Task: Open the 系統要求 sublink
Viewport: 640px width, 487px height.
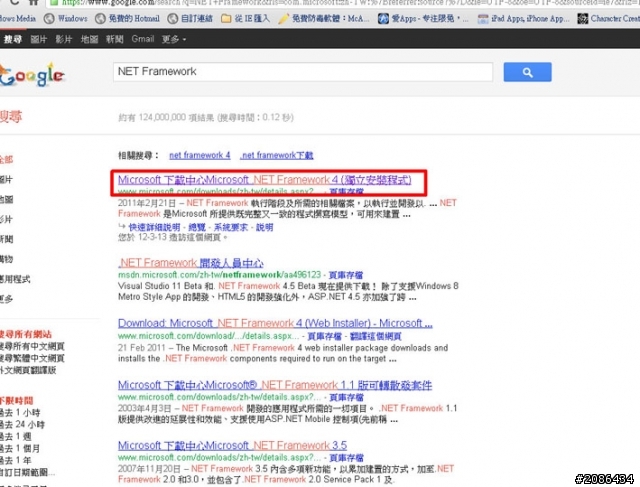Action: (x=231, y=227)
